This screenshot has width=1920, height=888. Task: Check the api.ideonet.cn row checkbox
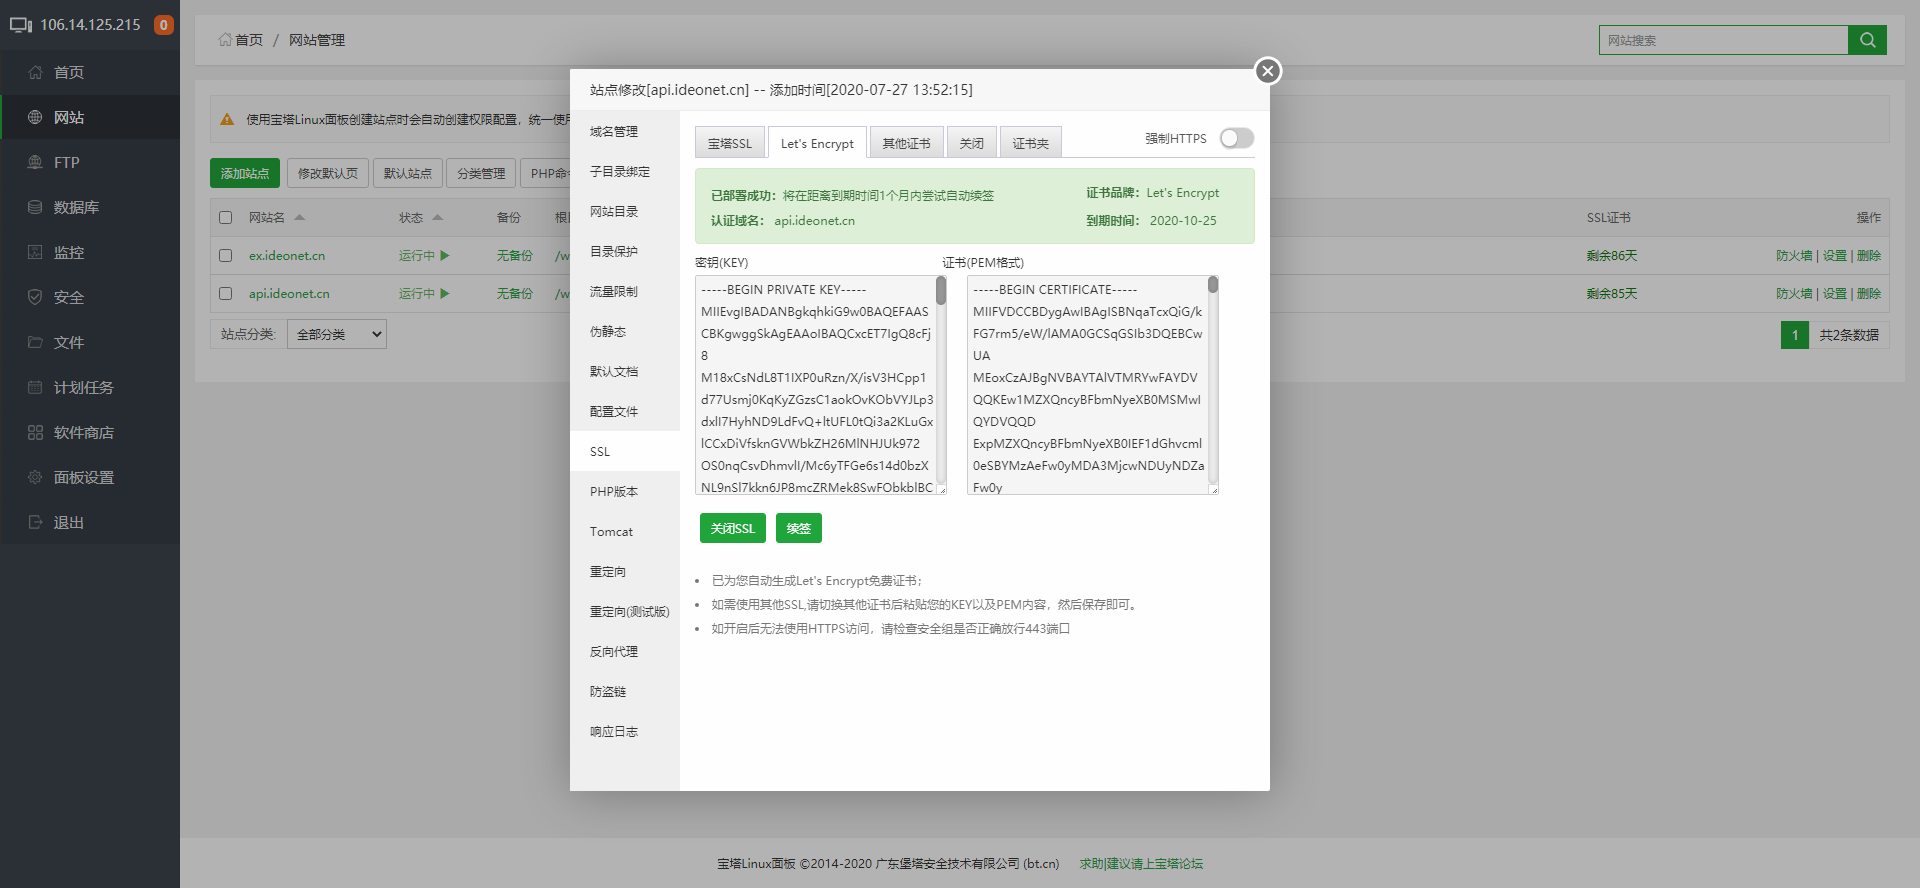226,294
